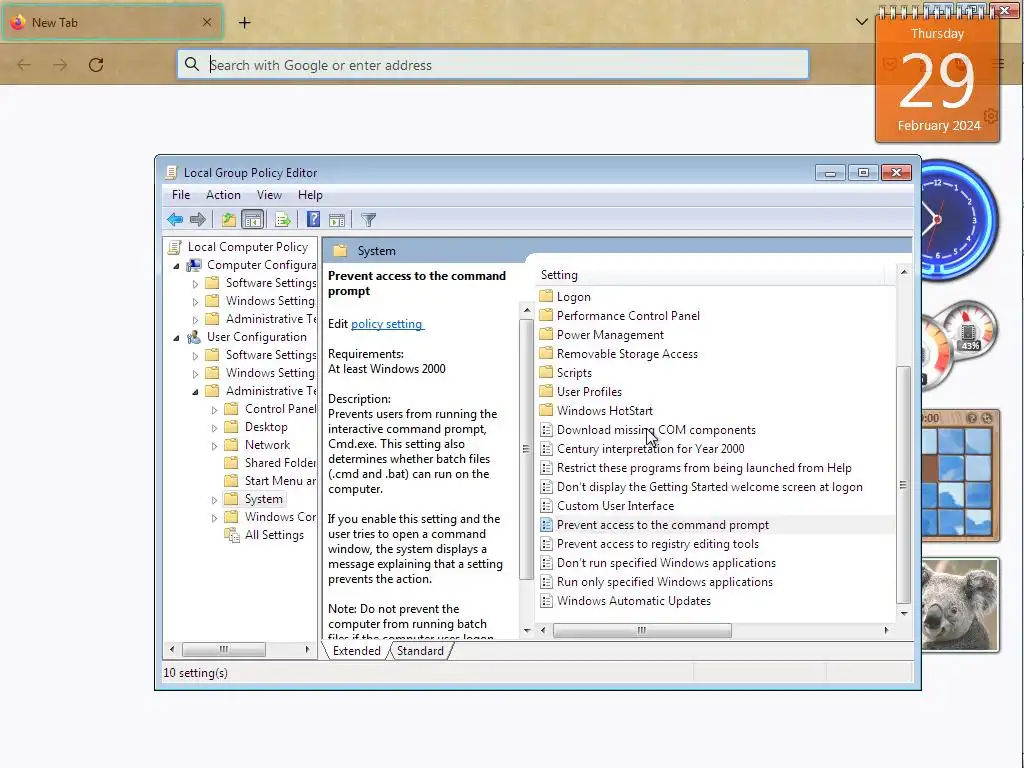
Task: Open the File menu
Action: [x=181, y=195]
